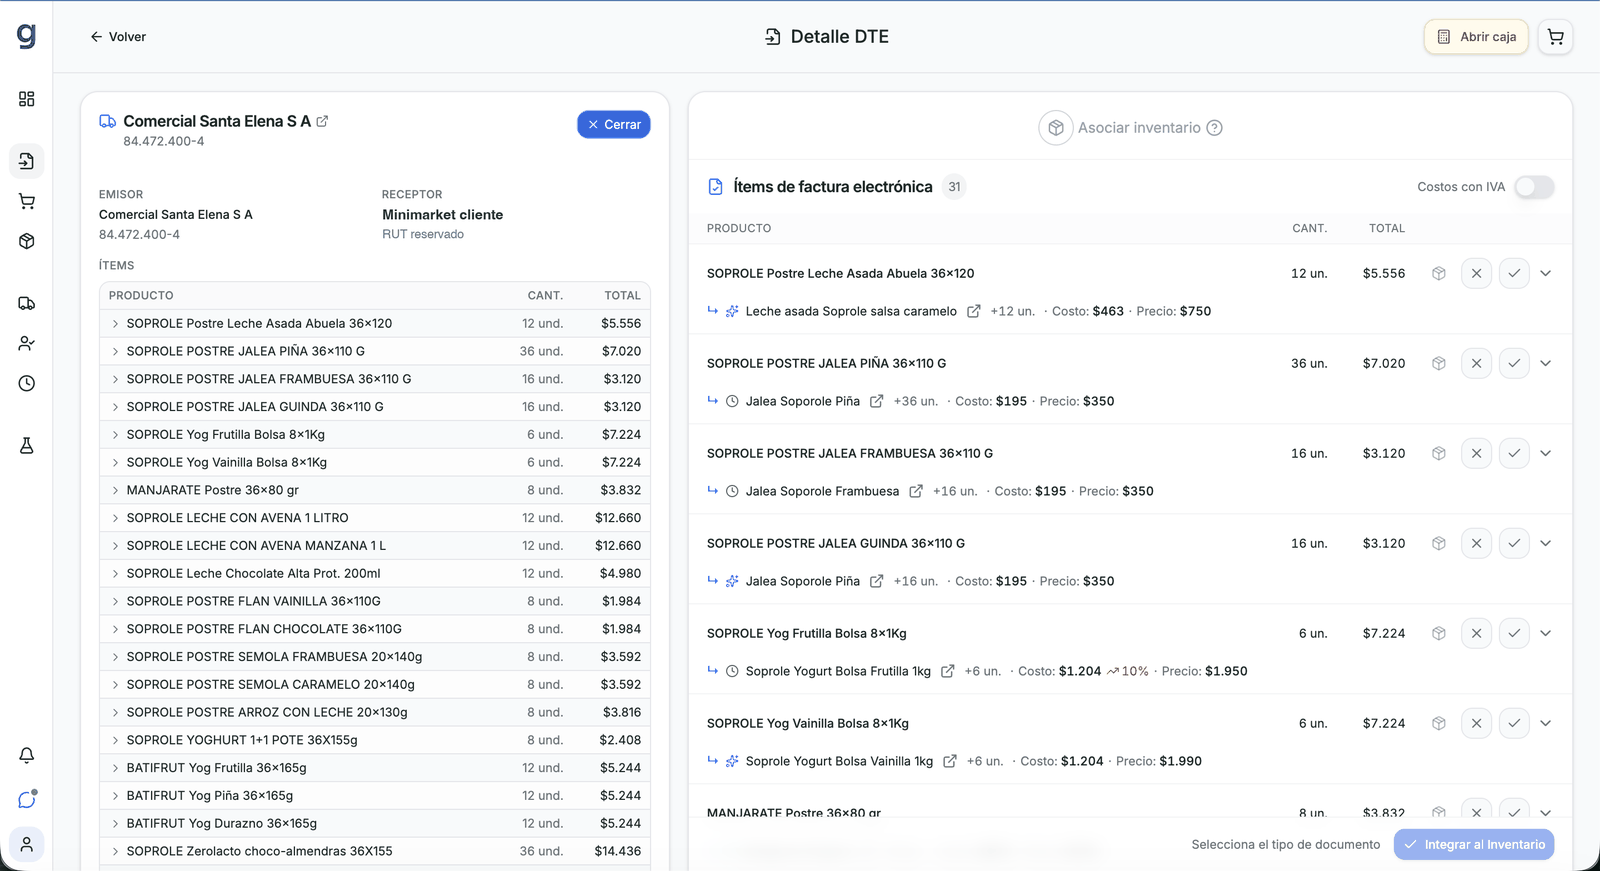This screenshot has width=1600, height=871.
Task: Close the supplier panel with Cerrar
Action: (x=614, y=125)
